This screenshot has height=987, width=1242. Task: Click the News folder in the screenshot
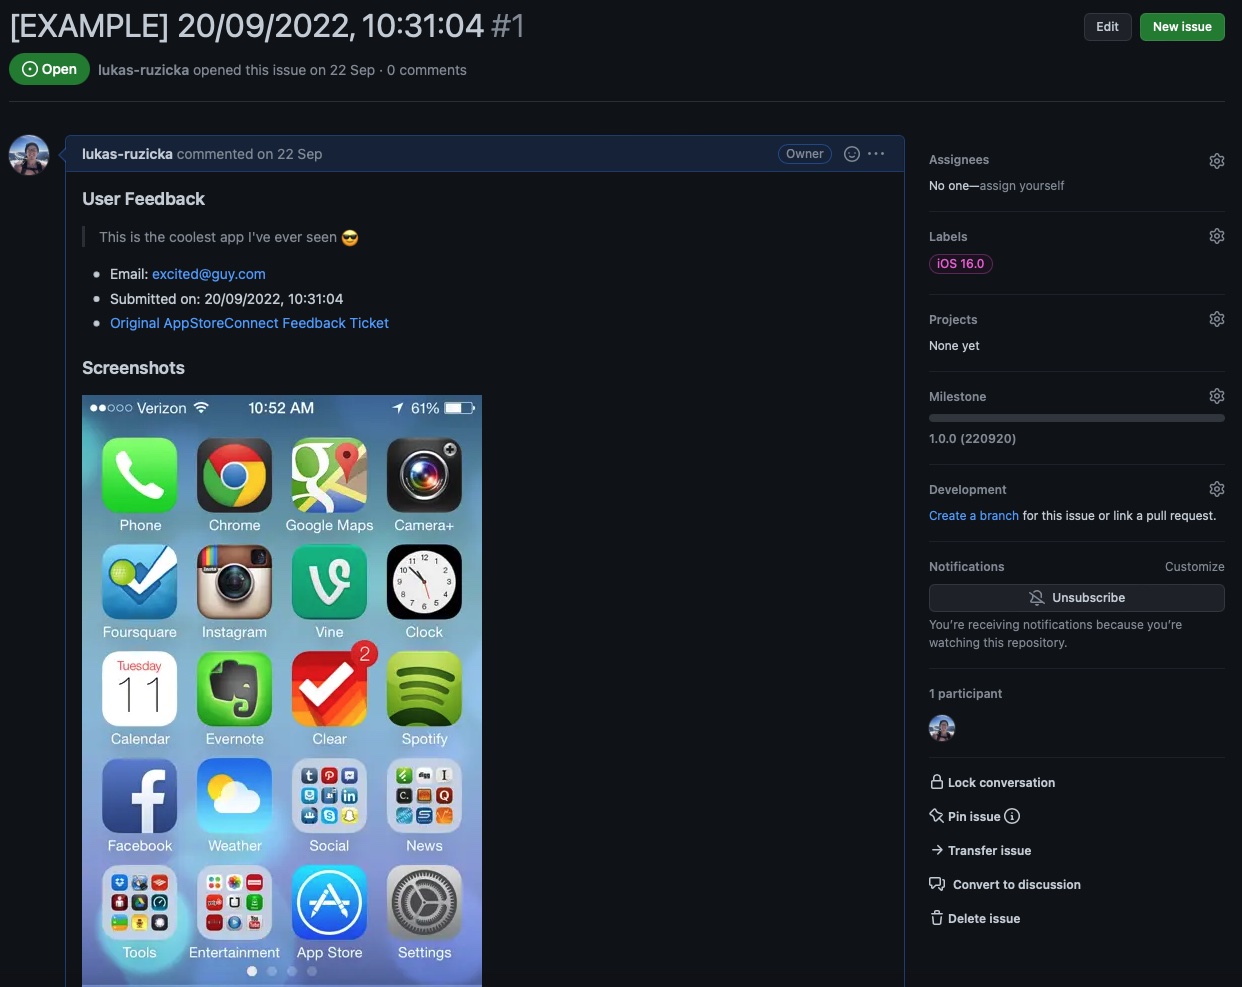coord(424,796)
